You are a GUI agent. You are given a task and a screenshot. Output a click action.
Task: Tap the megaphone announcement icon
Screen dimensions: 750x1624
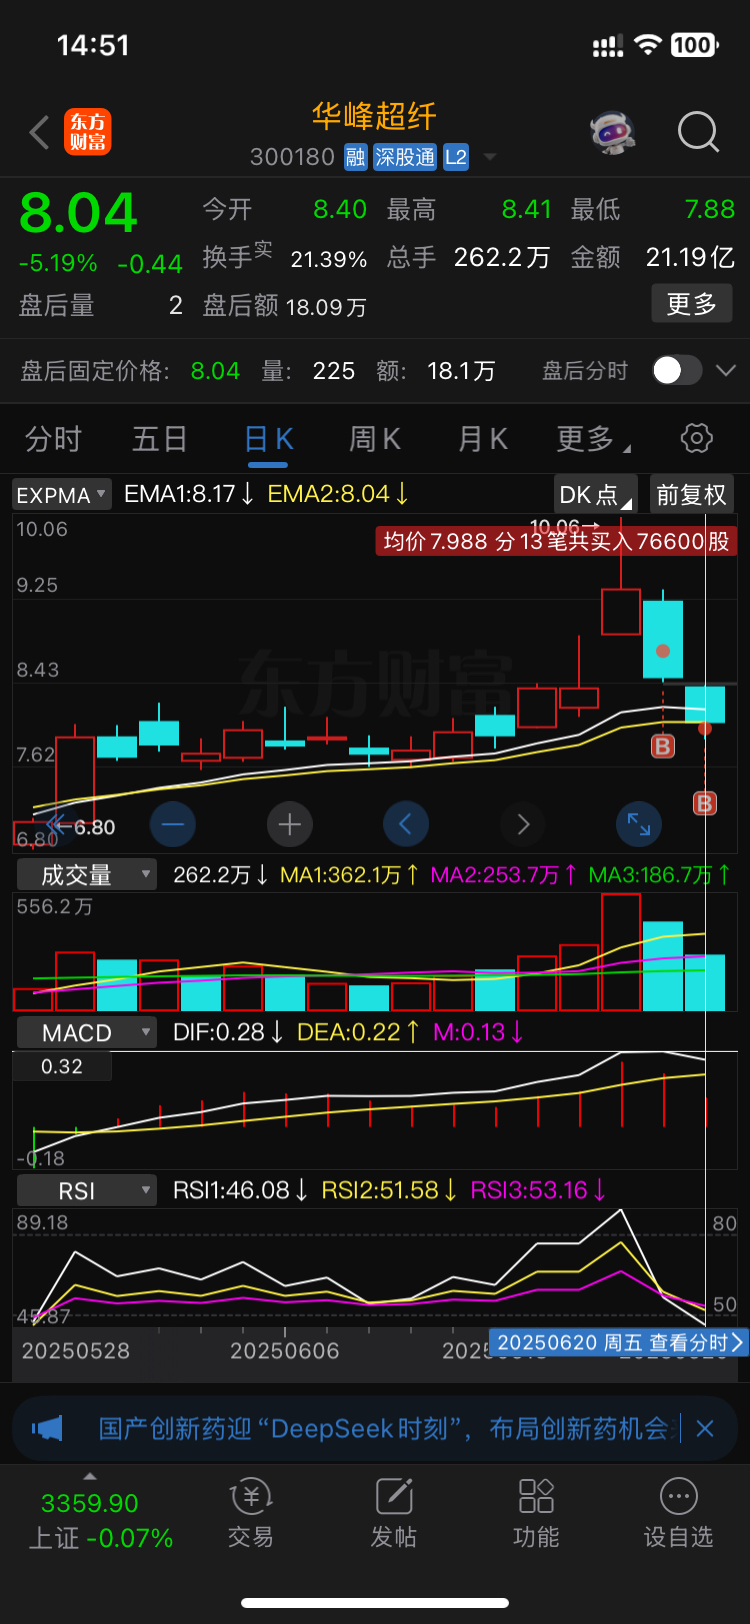[x=47, y=1428]
